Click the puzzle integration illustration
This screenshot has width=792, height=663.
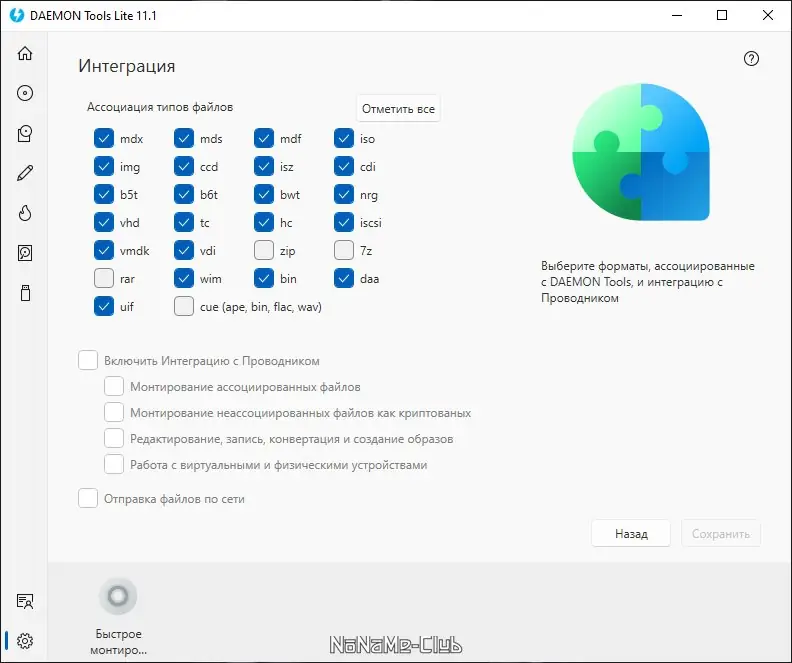point(641,152)
